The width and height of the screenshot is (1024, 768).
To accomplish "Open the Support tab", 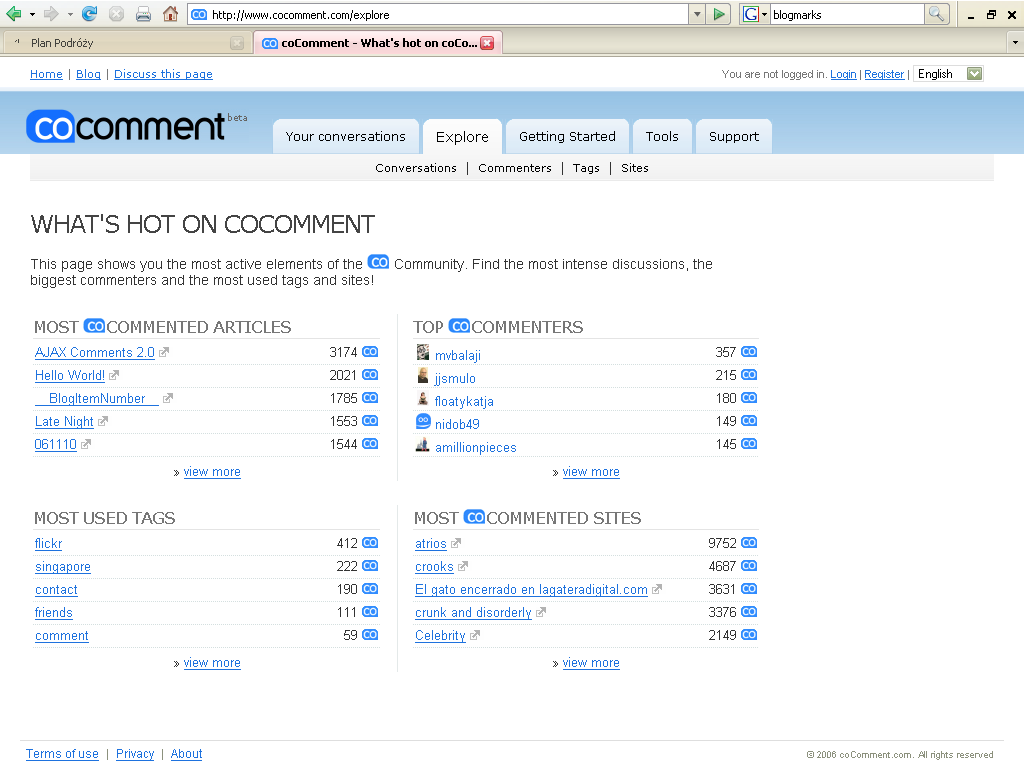I will [734, 136].
